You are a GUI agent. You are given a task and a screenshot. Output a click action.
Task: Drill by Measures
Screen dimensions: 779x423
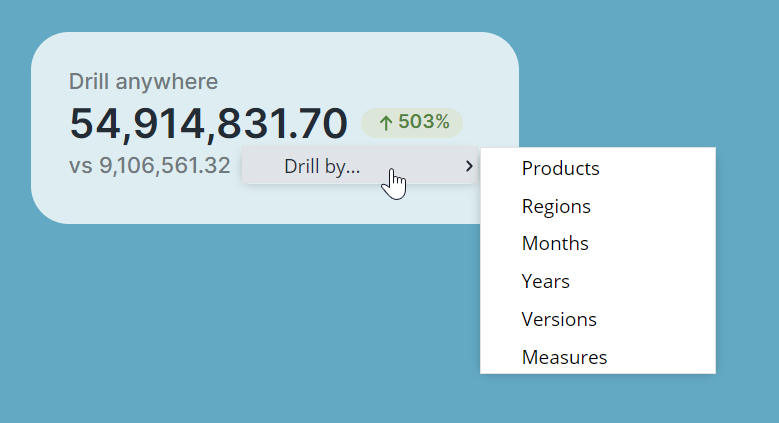(564, 357)
